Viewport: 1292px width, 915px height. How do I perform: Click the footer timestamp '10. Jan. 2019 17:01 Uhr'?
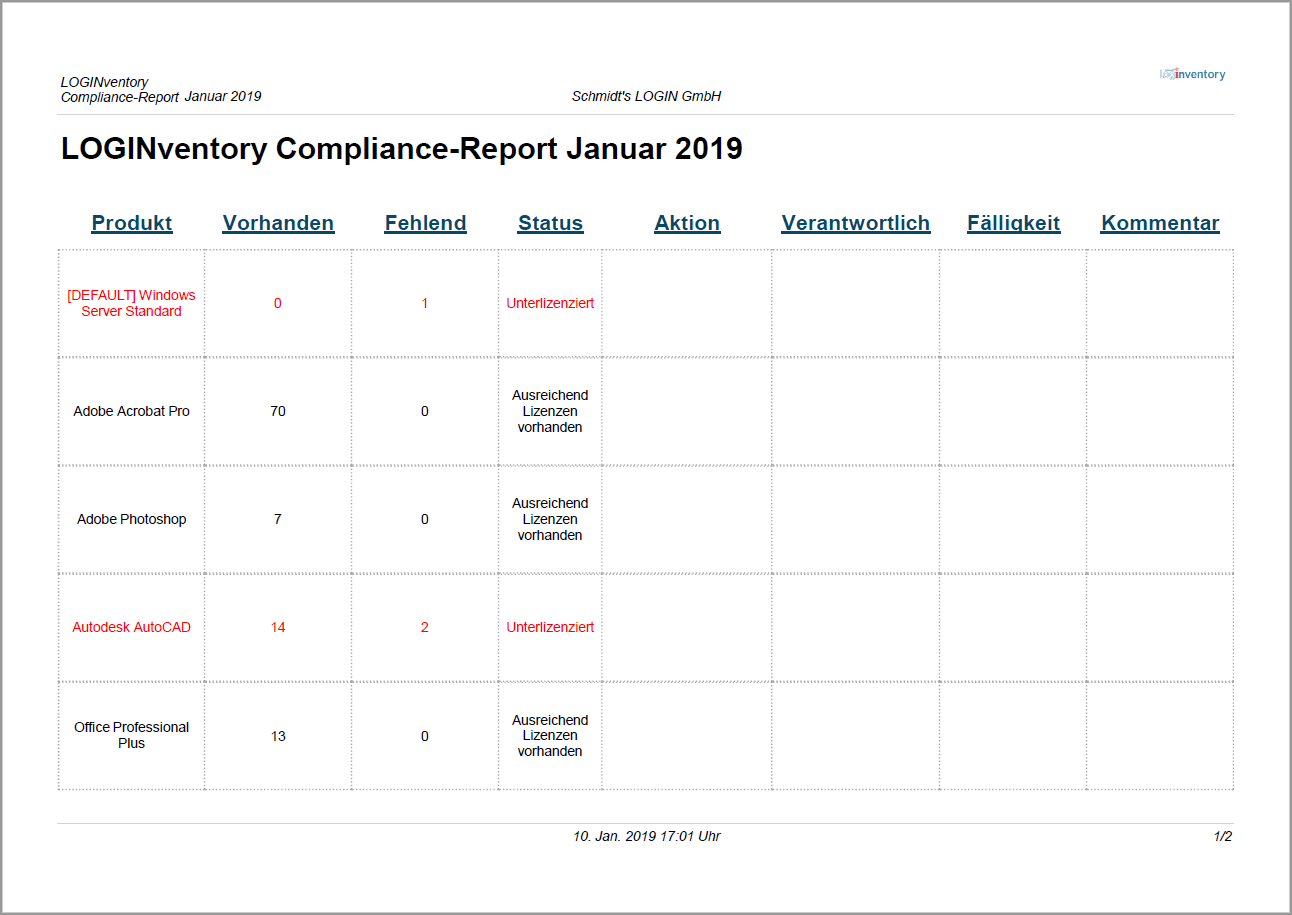click(x=646, y=836)
